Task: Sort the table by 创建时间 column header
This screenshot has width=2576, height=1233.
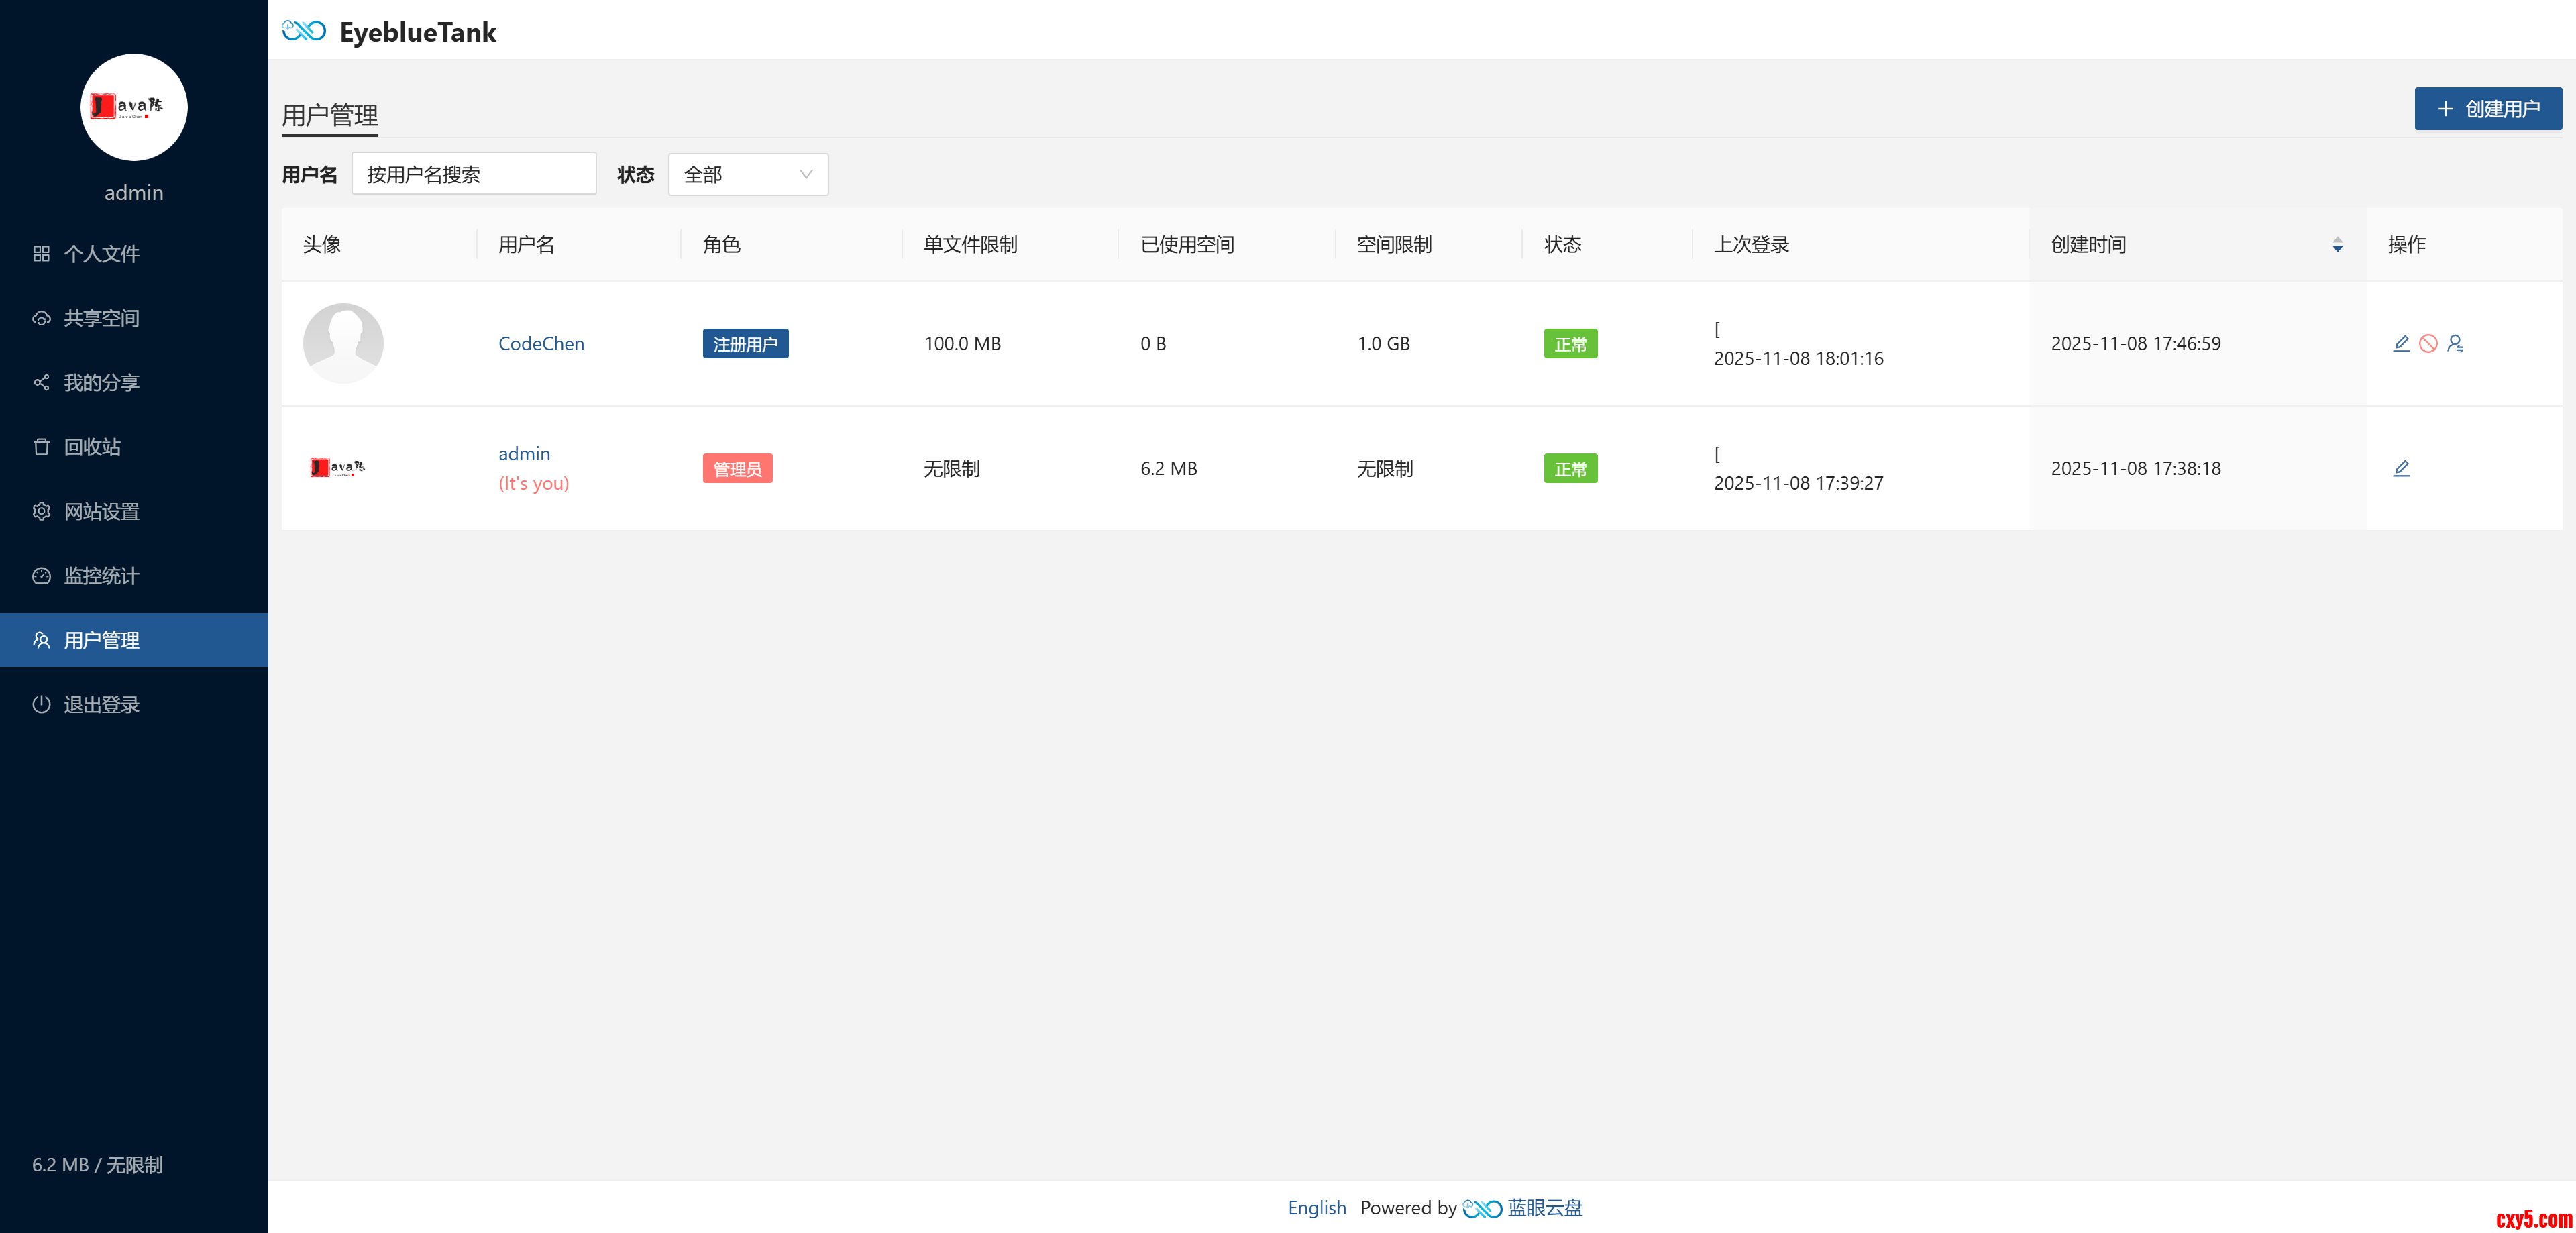Action: [x=2088, y=245]
